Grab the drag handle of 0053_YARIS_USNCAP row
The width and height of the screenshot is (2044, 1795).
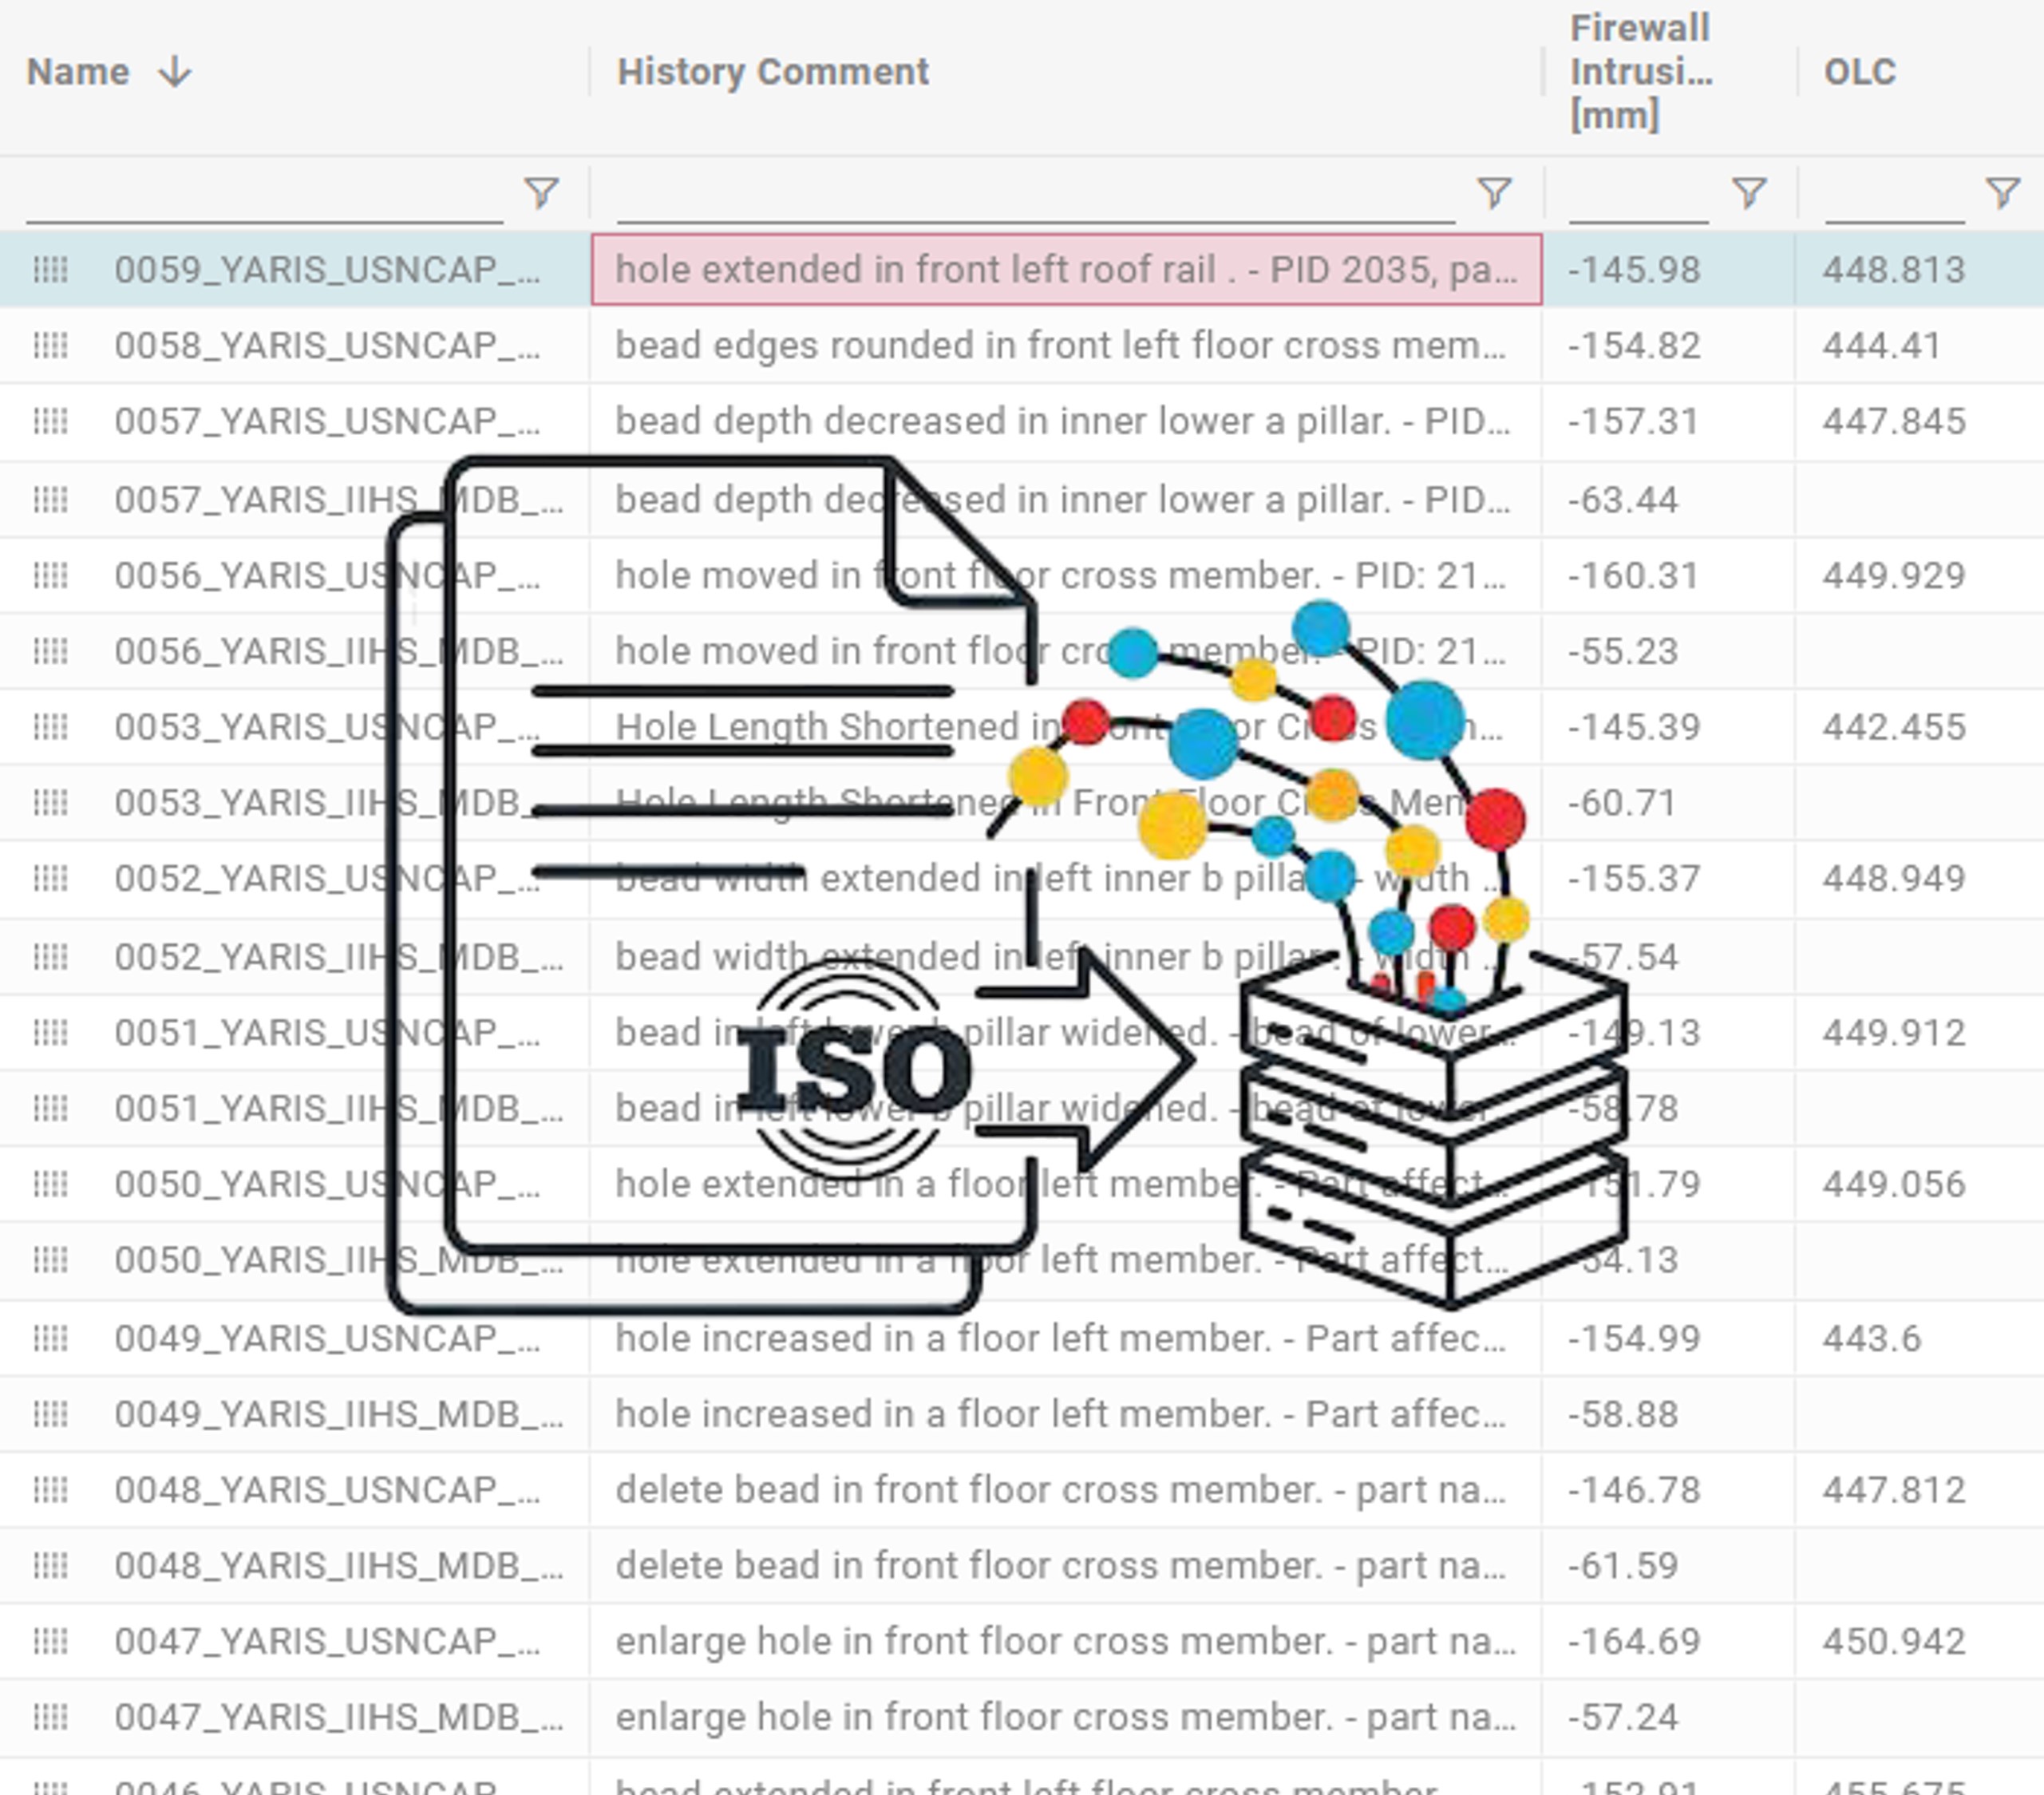pyautogui.click(x=51, y=727)
